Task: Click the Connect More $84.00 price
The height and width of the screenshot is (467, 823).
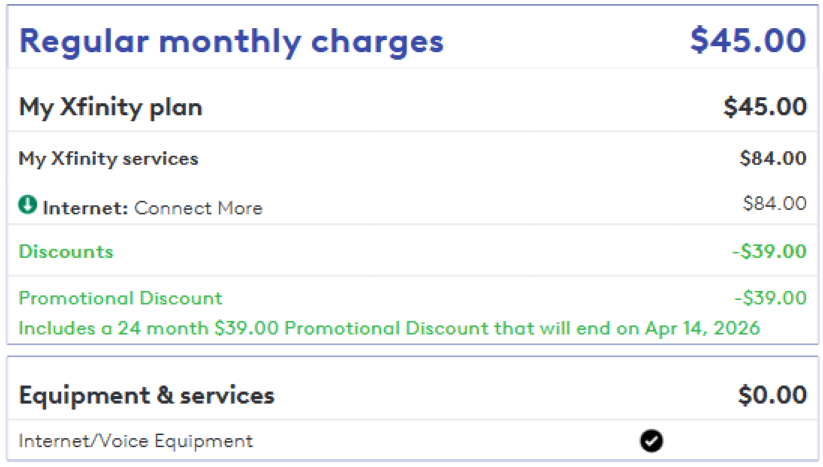Action: coord(775,203)
